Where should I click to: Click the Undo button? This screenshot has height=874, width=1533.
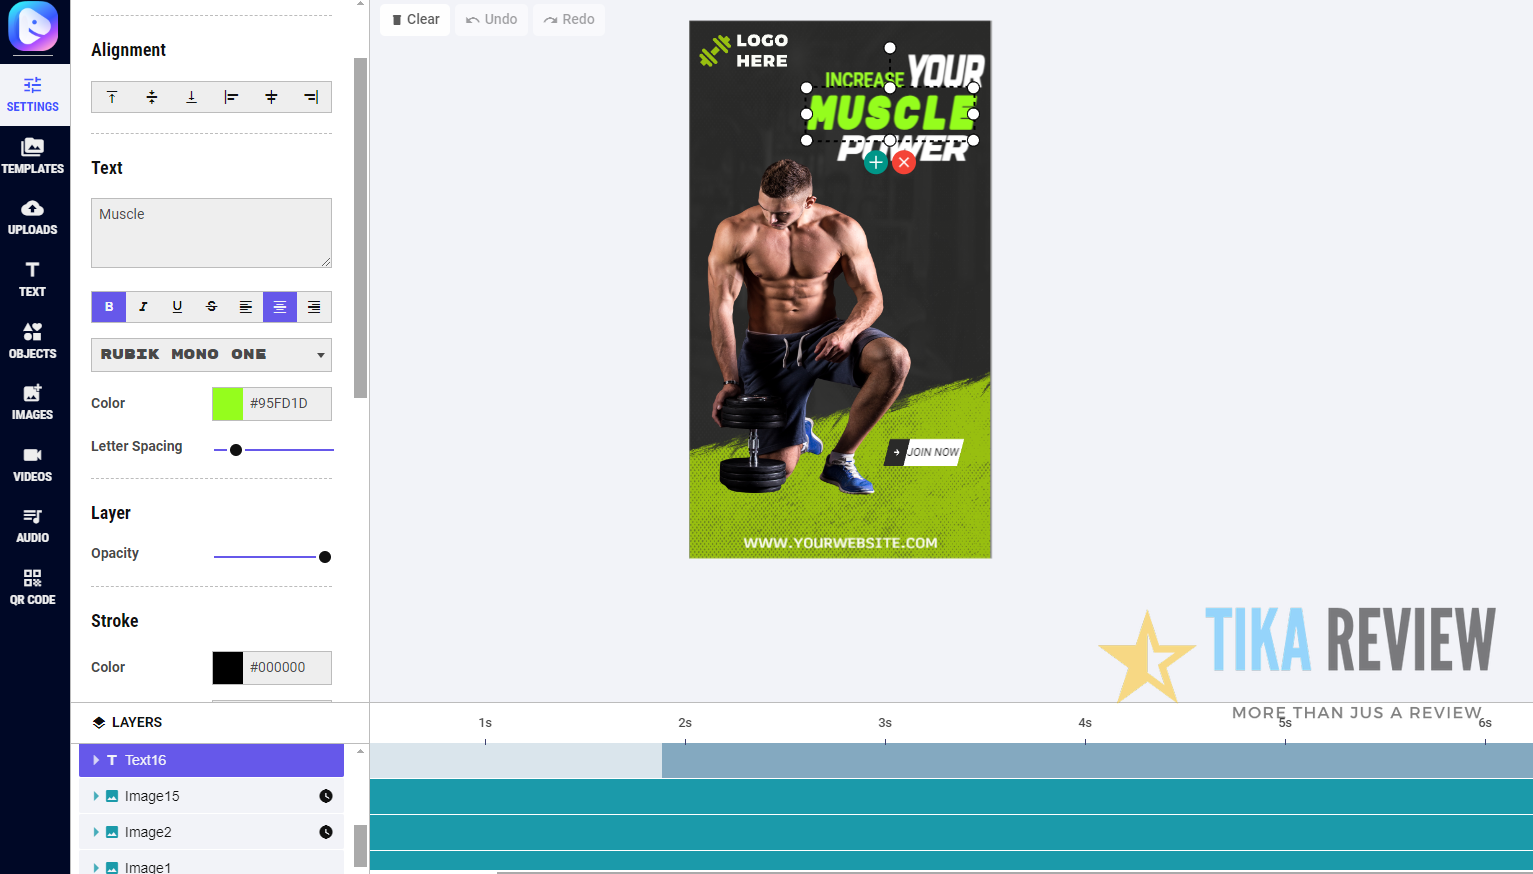coord(492,19)
